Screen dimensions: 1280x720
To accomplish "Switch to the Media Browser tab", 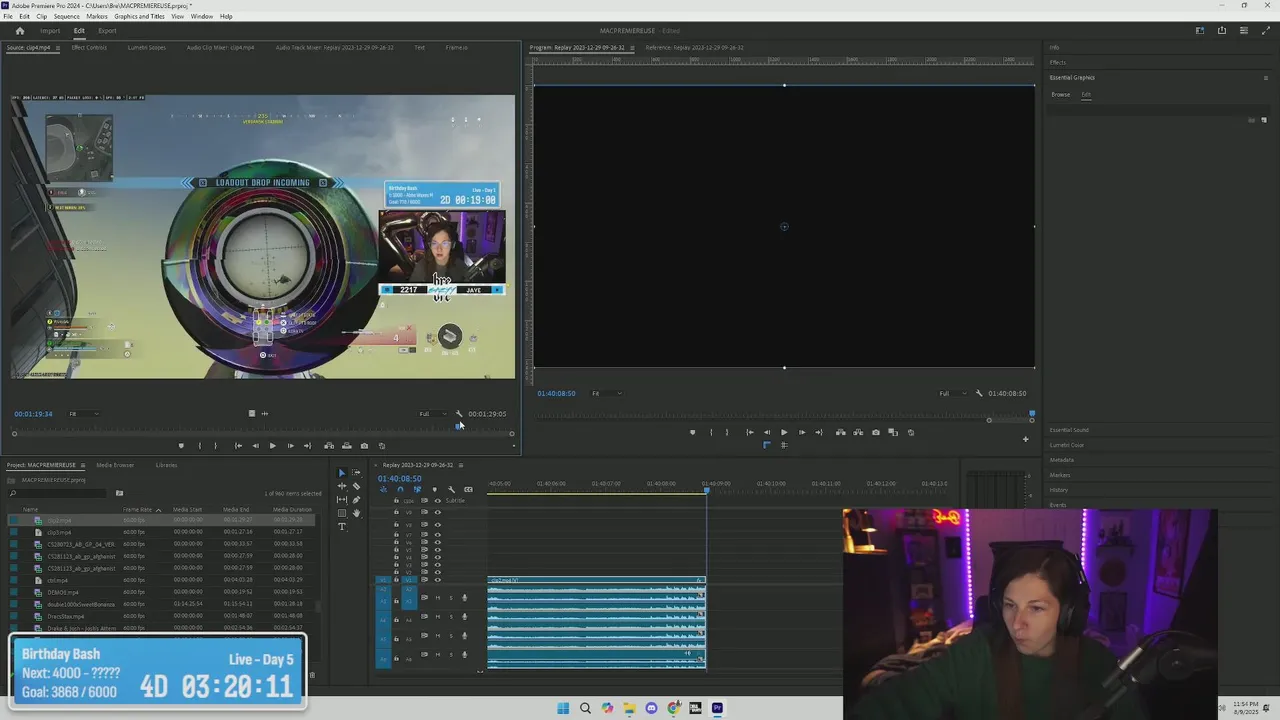I will pos(115,465).
